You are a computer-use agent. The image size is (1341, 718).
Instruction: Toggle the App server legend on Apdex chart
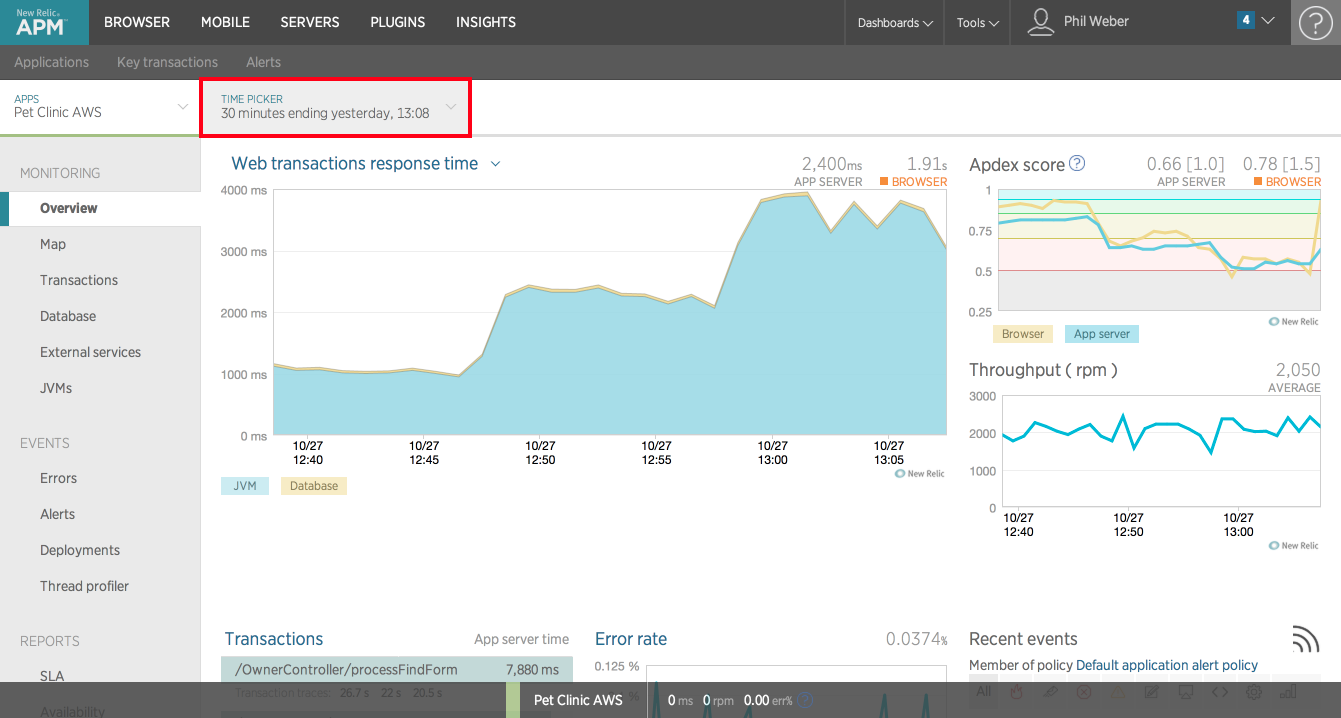coord(1102,334)
